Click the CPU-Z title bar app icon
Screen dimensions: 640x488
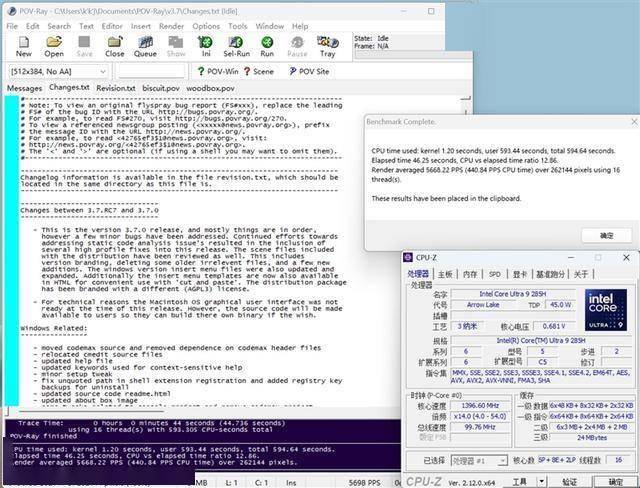408,257
